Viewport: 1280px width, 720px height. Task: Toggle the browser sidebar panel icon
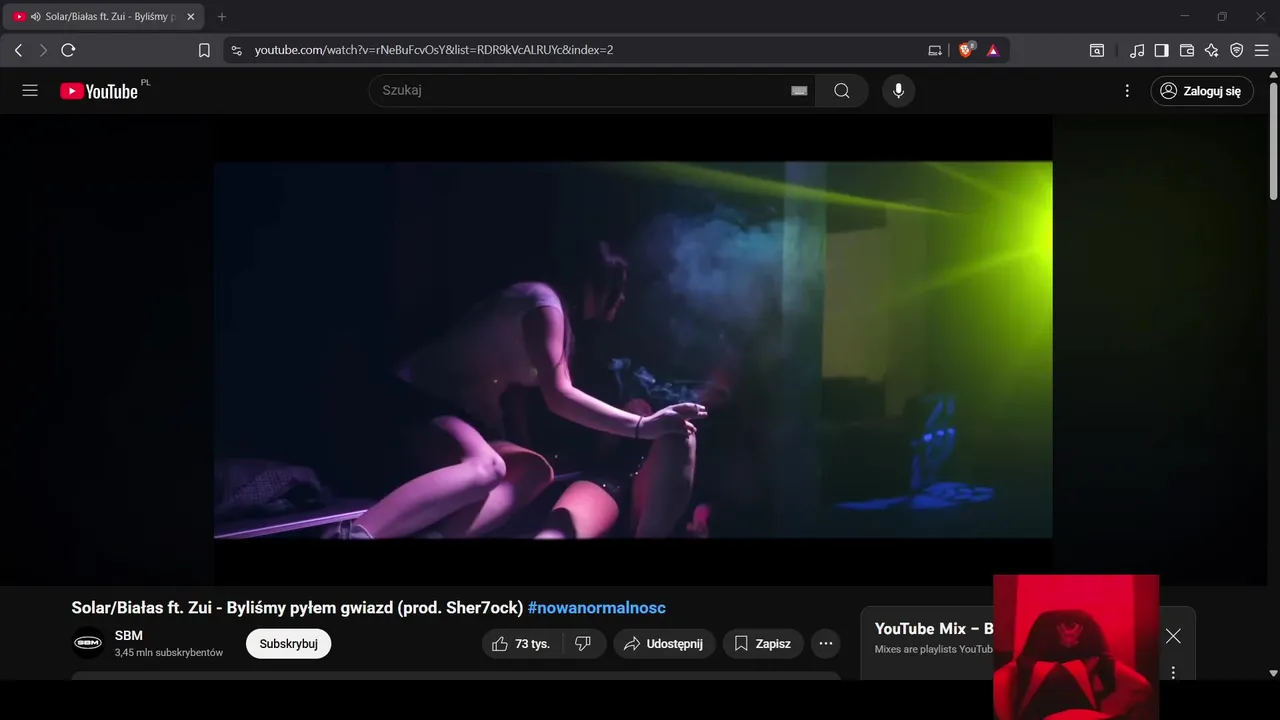pyautogui.click(x=1162, y=50)
